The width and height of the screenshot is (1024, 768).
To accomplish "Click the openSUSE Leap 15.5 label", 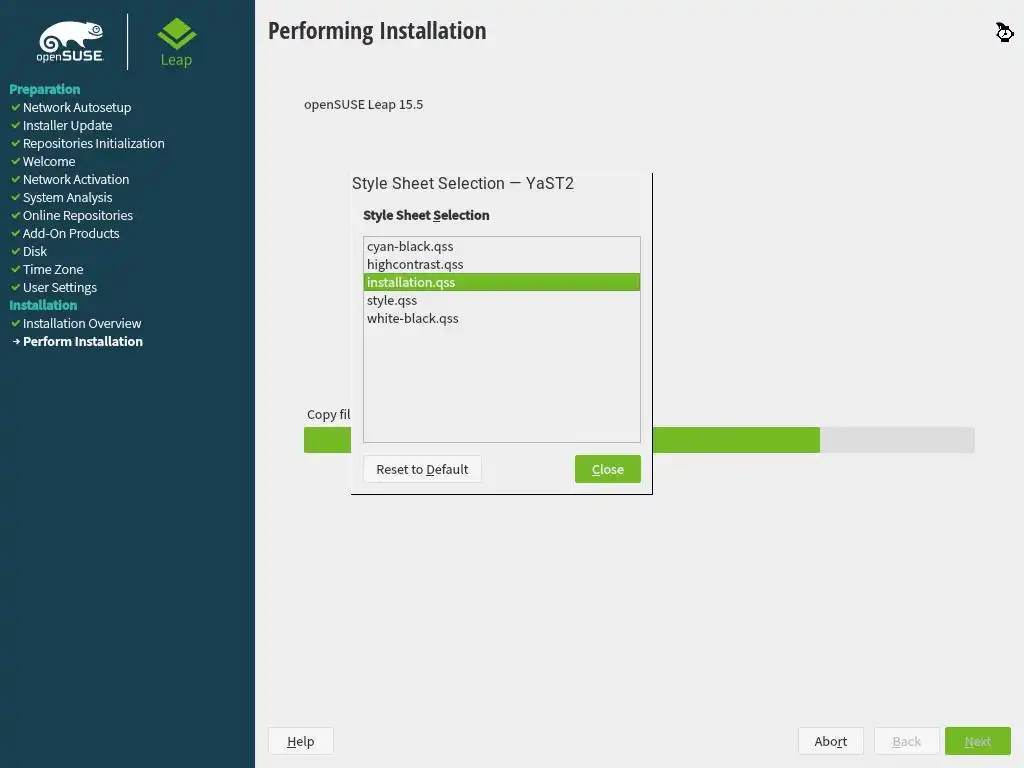I will pos(363,104).
